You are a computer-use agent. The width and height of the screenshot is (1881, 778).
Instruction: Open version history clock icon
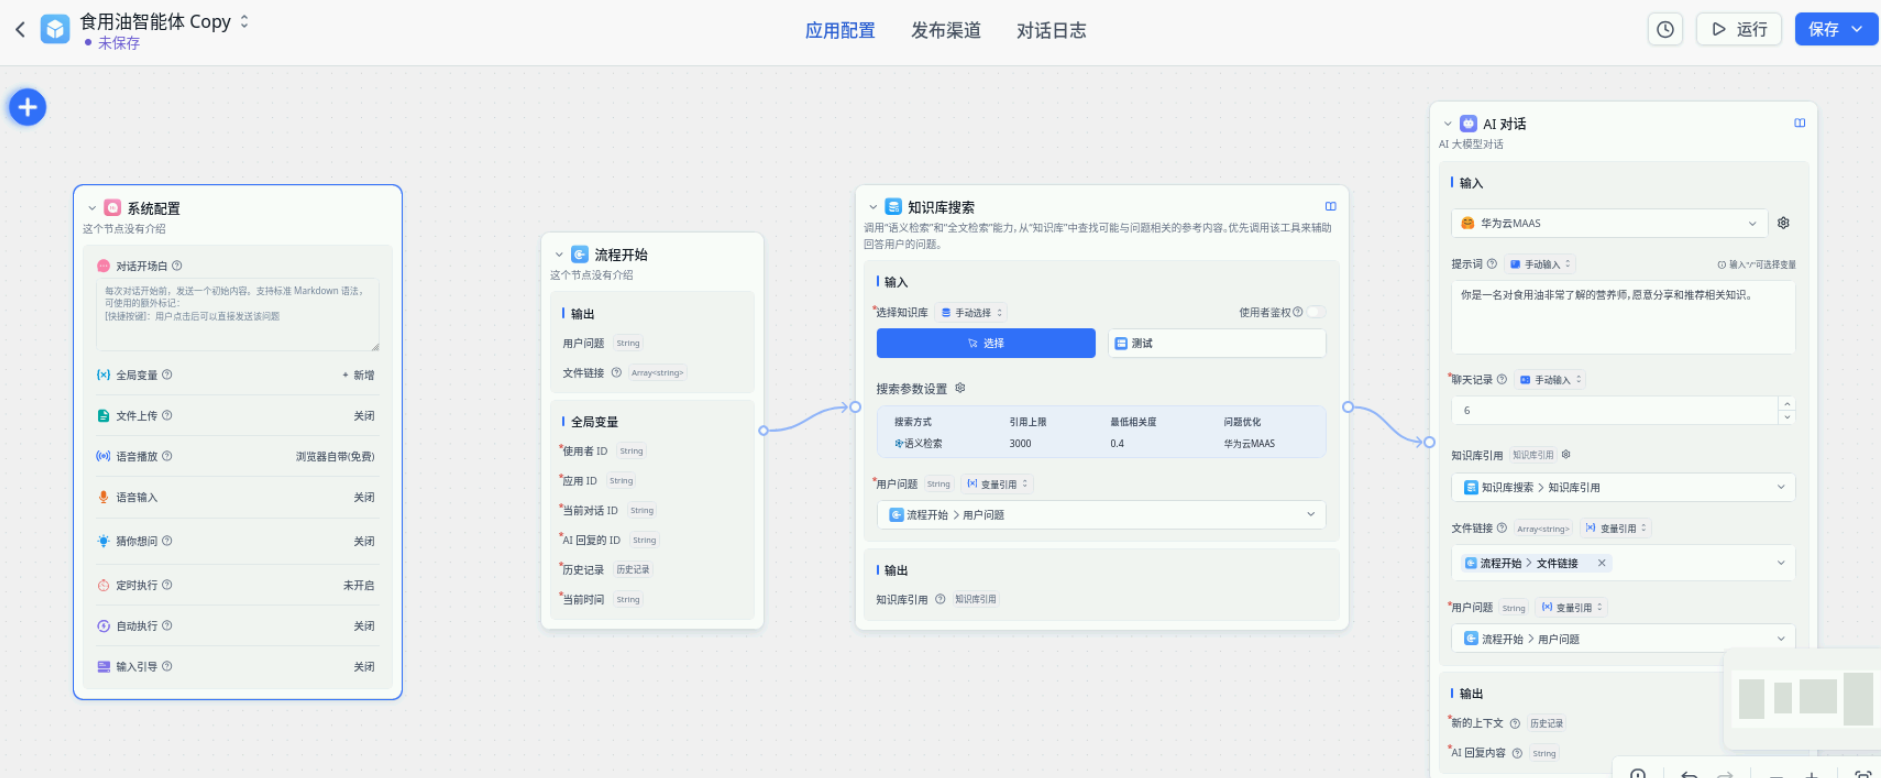(1665, 29)
